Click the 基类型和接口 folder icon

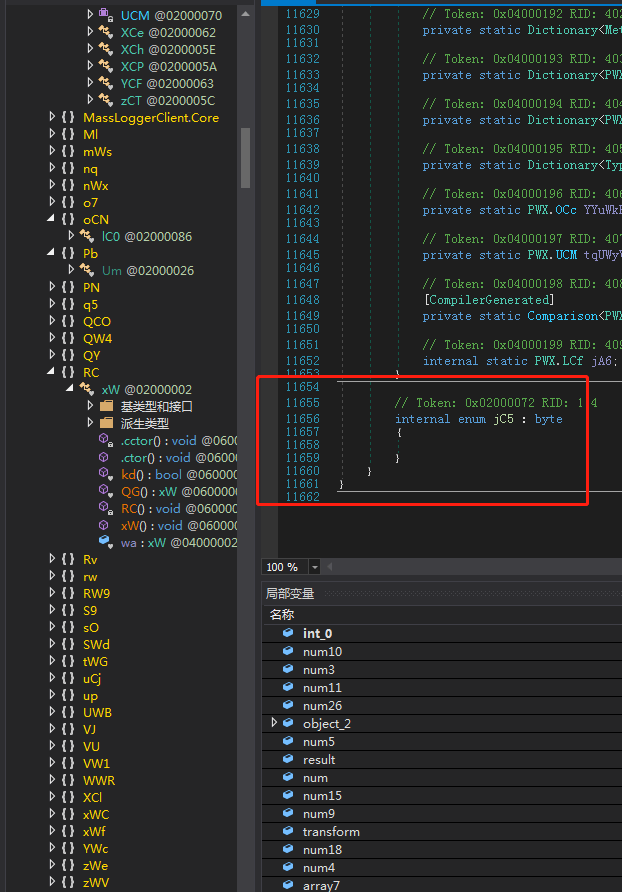tap(106, 406)
